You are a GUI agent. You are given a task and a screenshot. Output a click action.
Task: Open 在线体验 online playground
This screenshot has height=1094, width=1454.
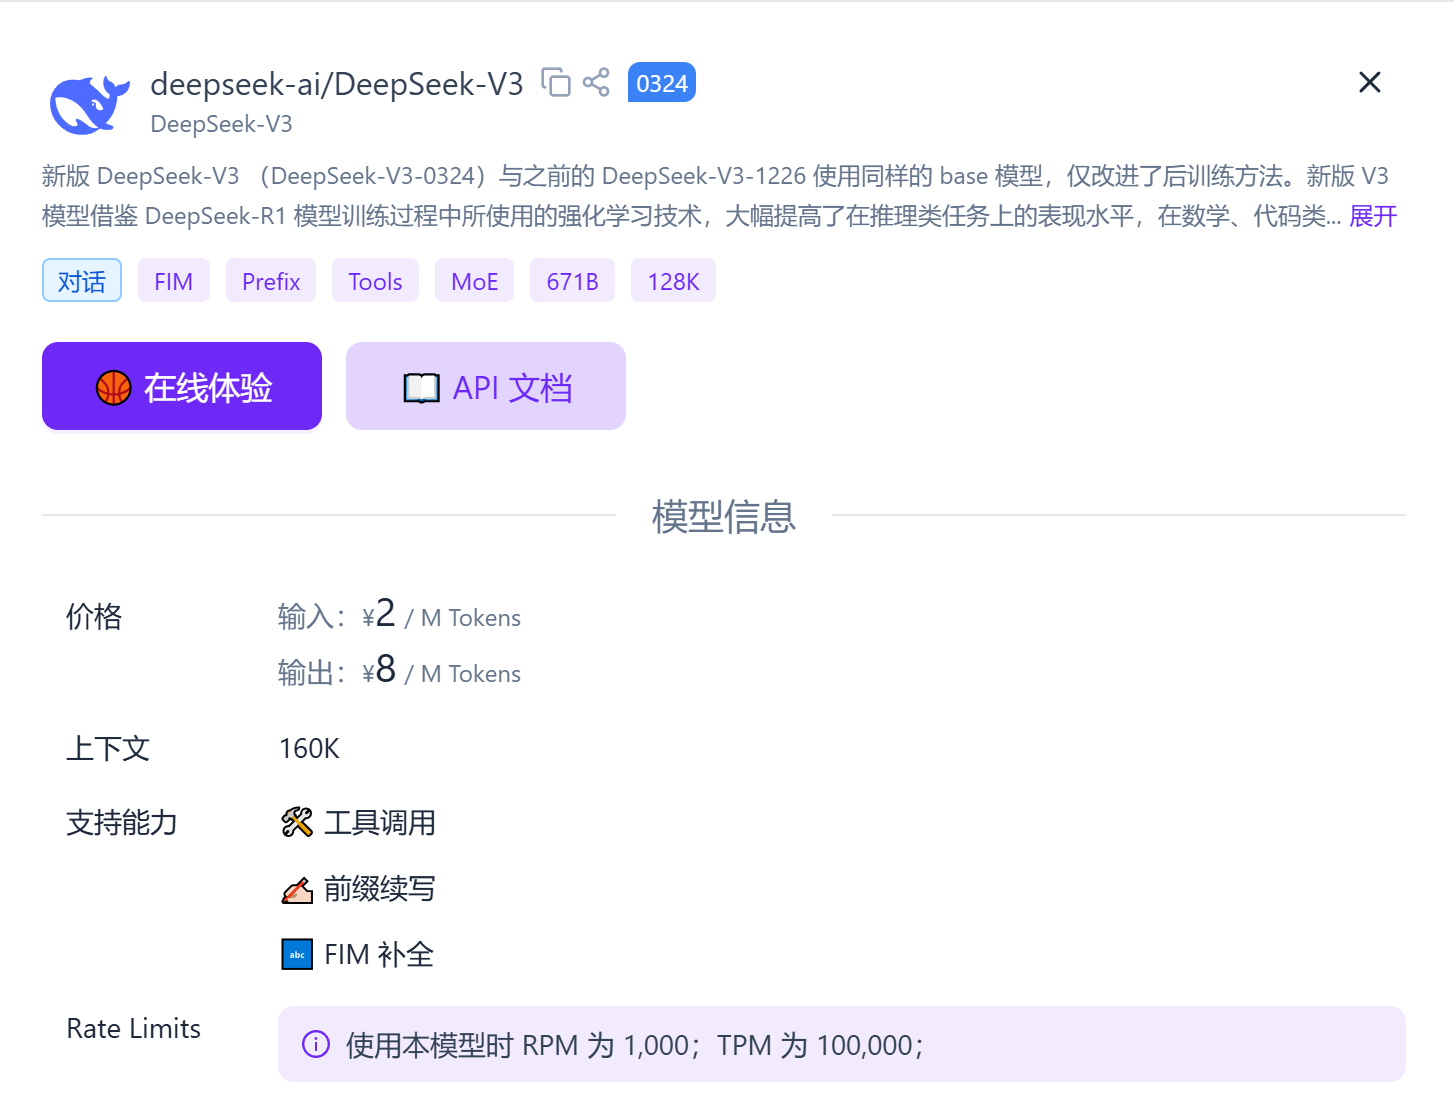click(x=182, y=386)
